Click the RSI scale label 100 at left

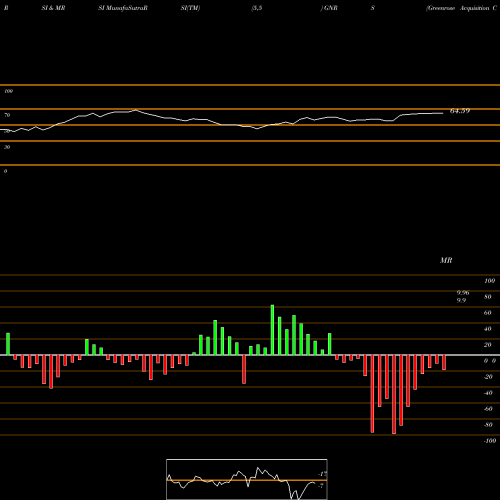click(x=8, y=91)
